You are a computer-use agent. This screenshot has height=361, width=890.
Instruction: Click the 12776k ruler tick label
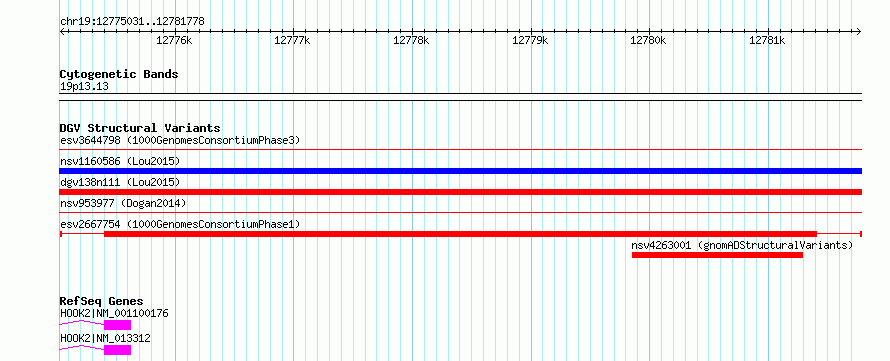pos(174,40)
